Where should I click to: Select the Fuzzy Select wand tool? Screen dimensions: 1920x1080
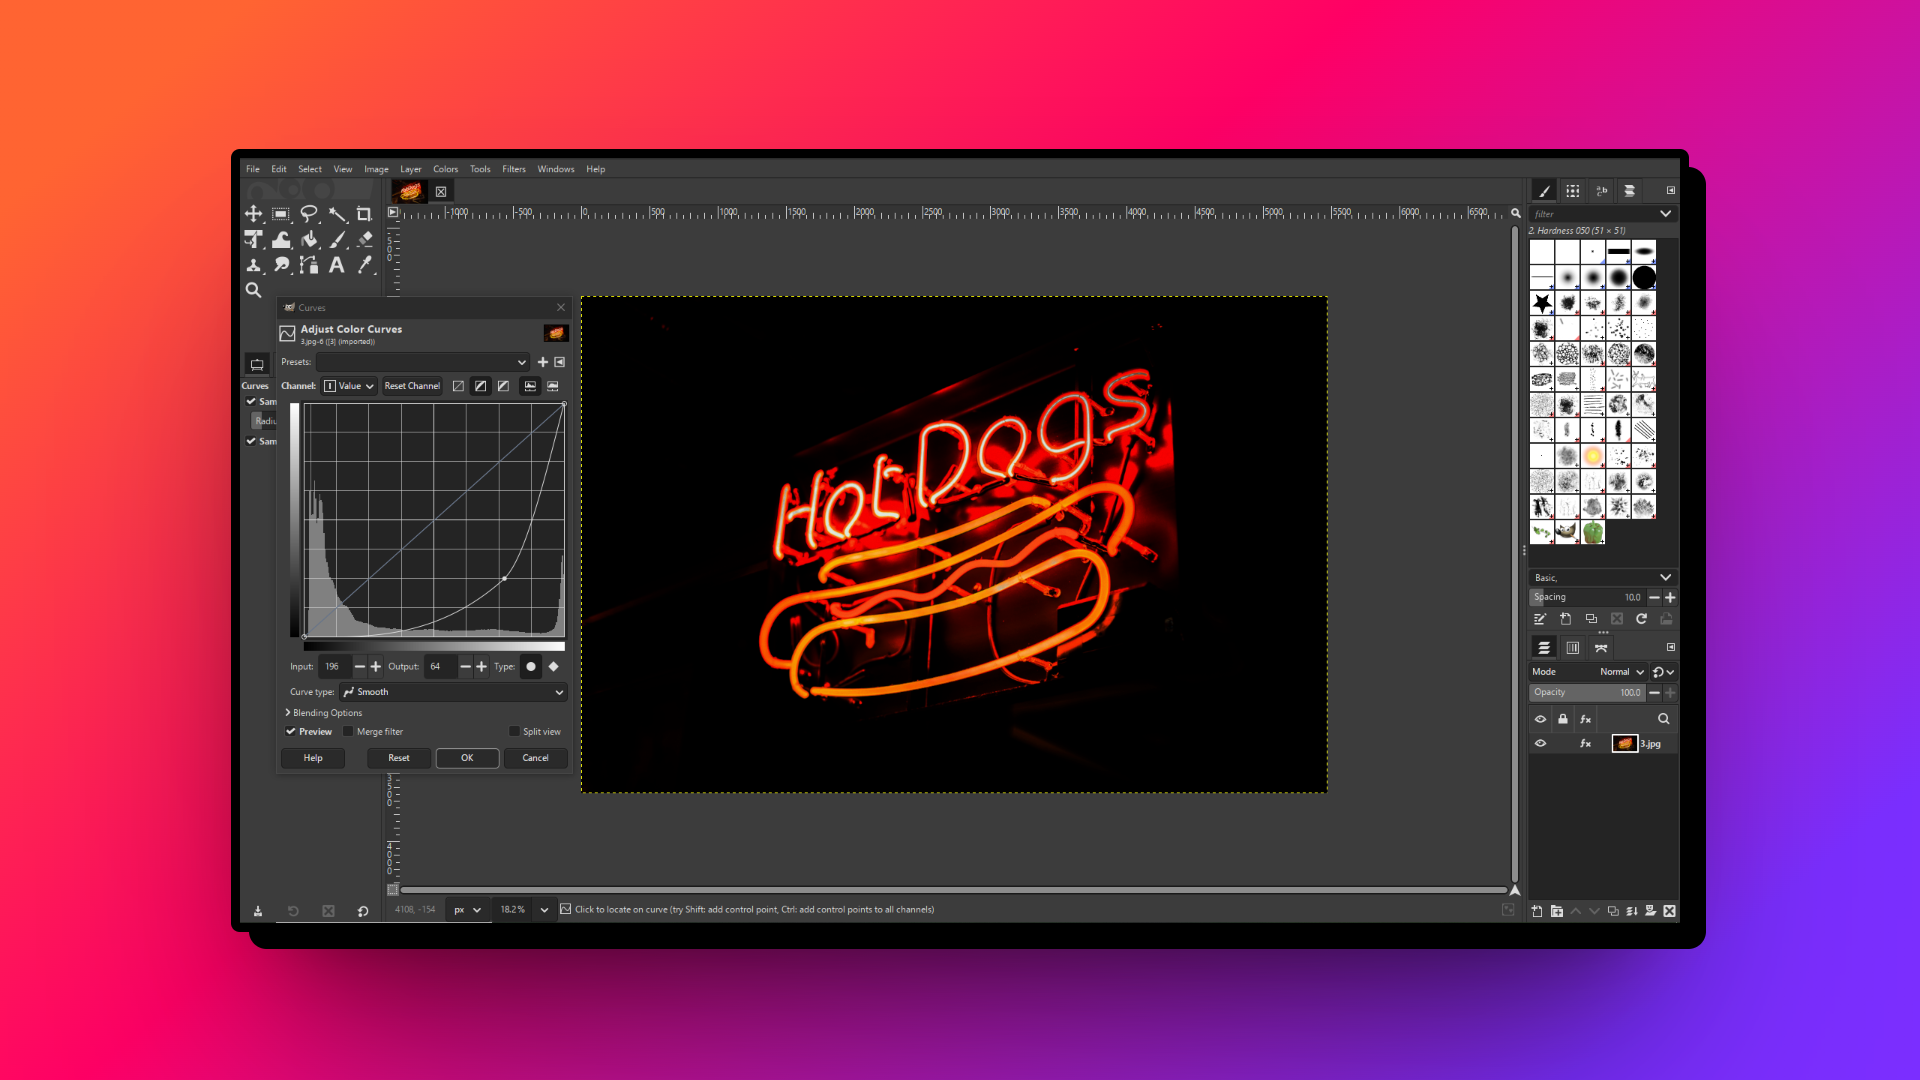tap(337, 214)
